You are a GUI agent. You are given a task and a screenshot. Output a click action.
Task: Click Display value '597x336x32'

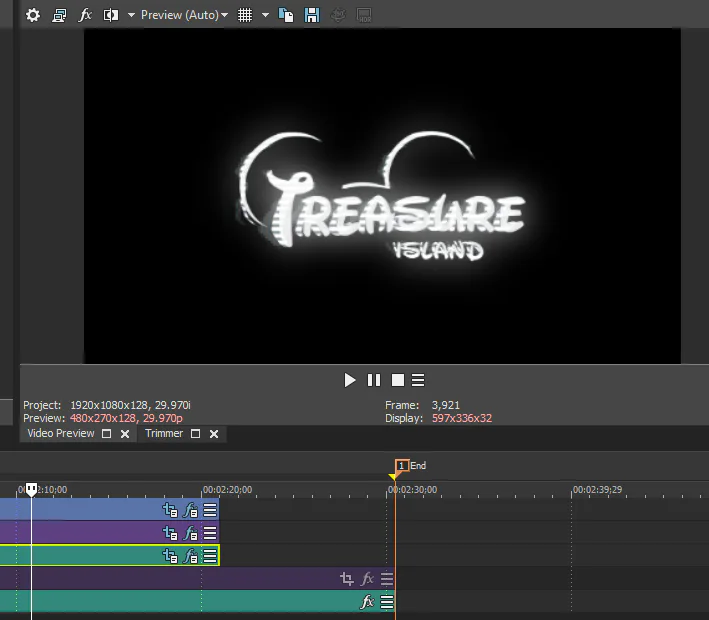462,418
